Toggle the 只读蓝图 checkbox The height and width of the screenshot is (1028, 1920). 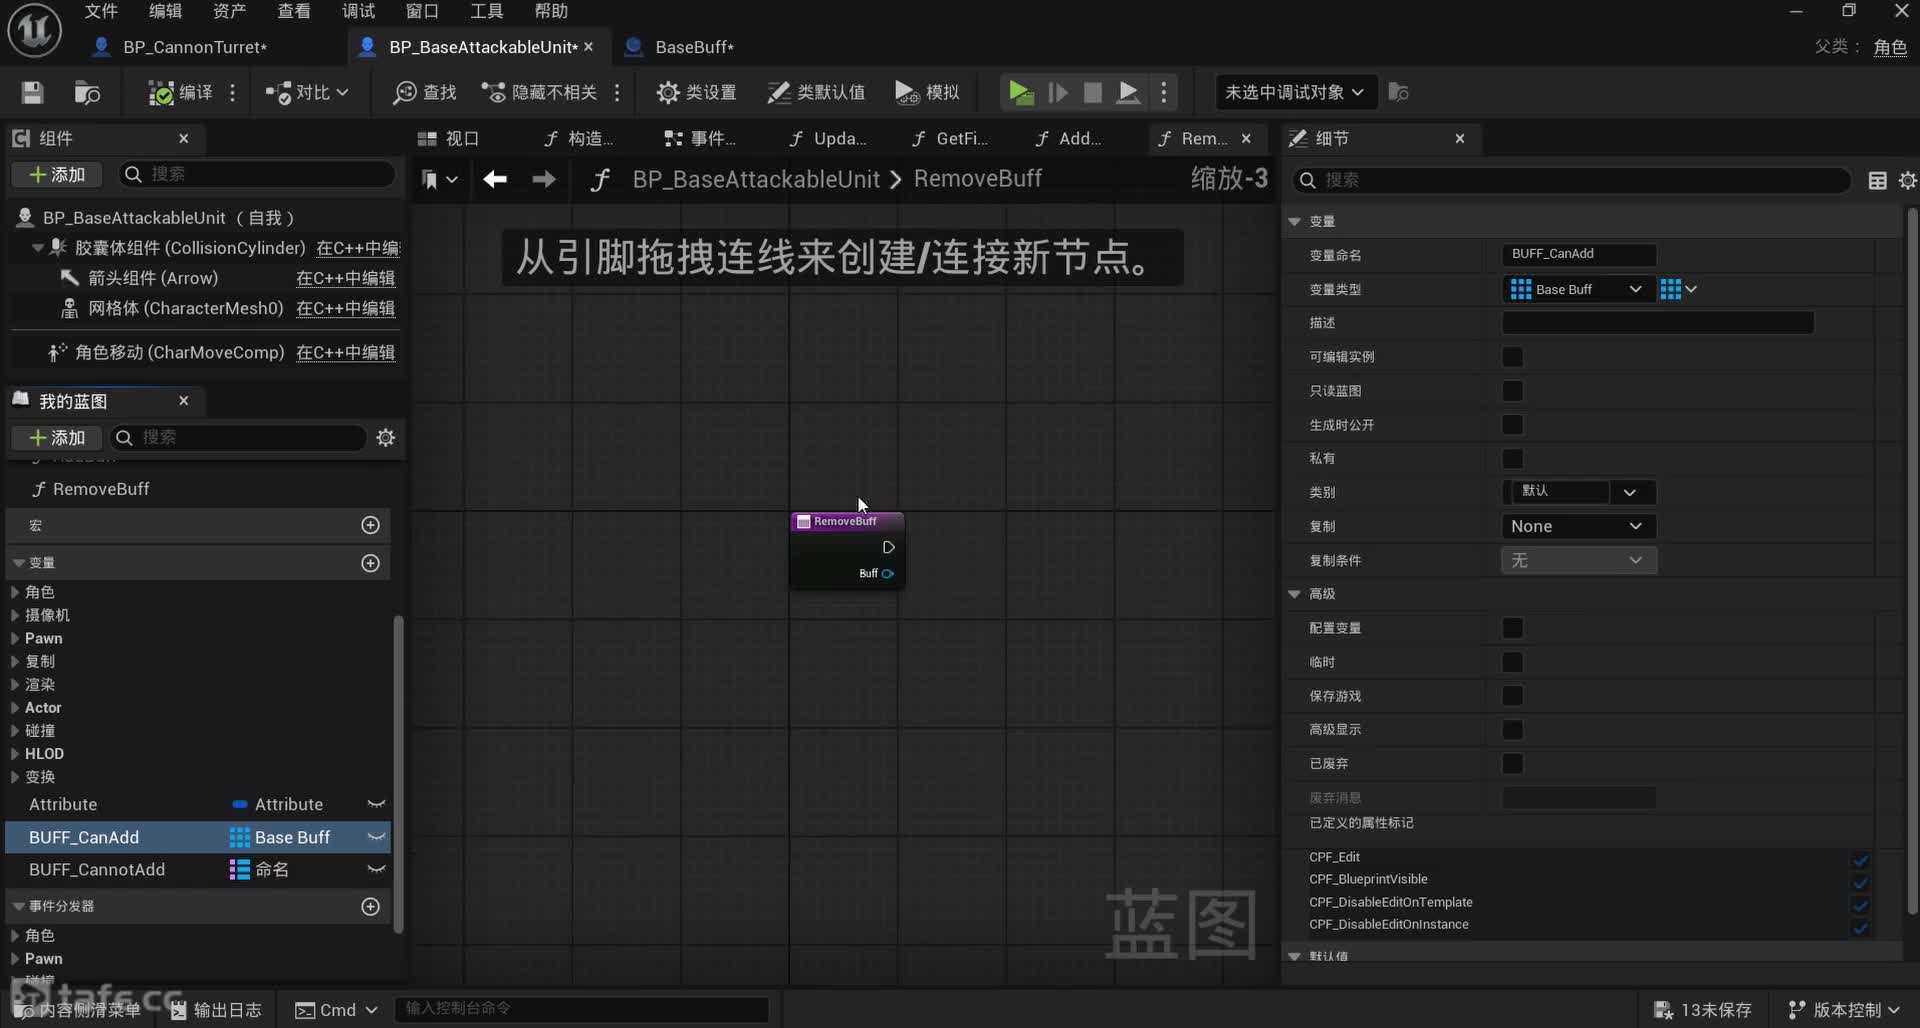pyautogui.click(x=1512, y=391)
